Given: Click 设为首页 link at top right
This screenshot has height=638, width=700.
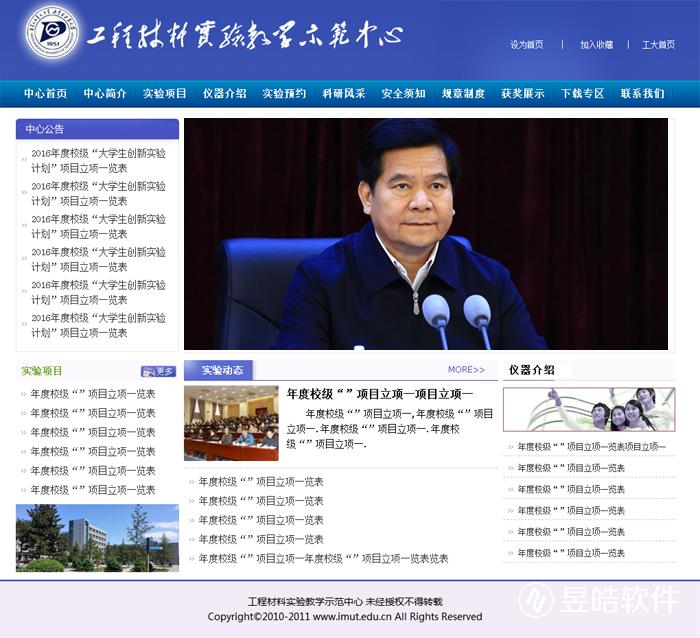Looking at the screenshot, I should pyautogui.click(x=527, y=45).
